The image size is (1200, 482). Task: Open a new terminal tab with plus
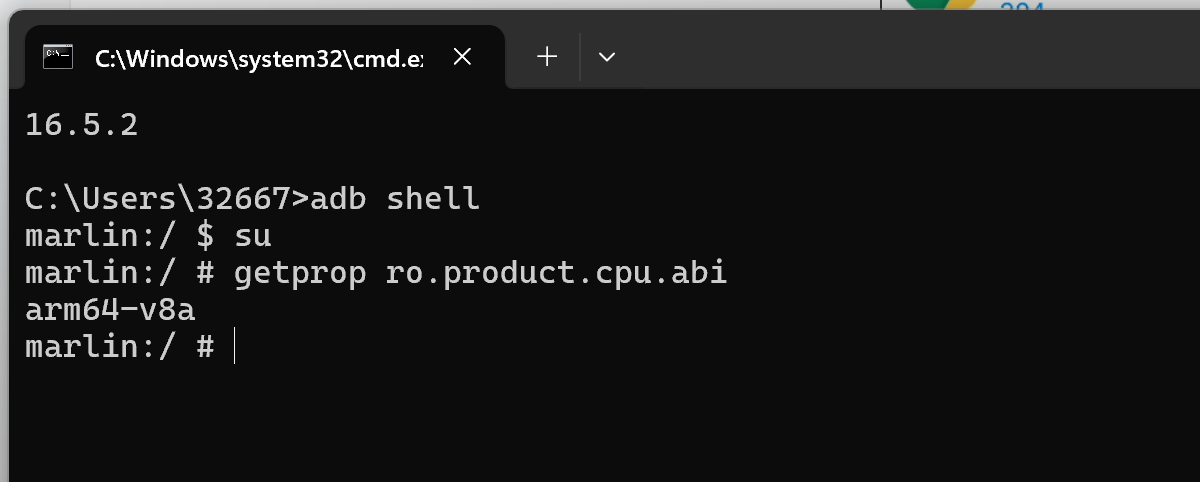pyautogui.click(x=547, y=57)
